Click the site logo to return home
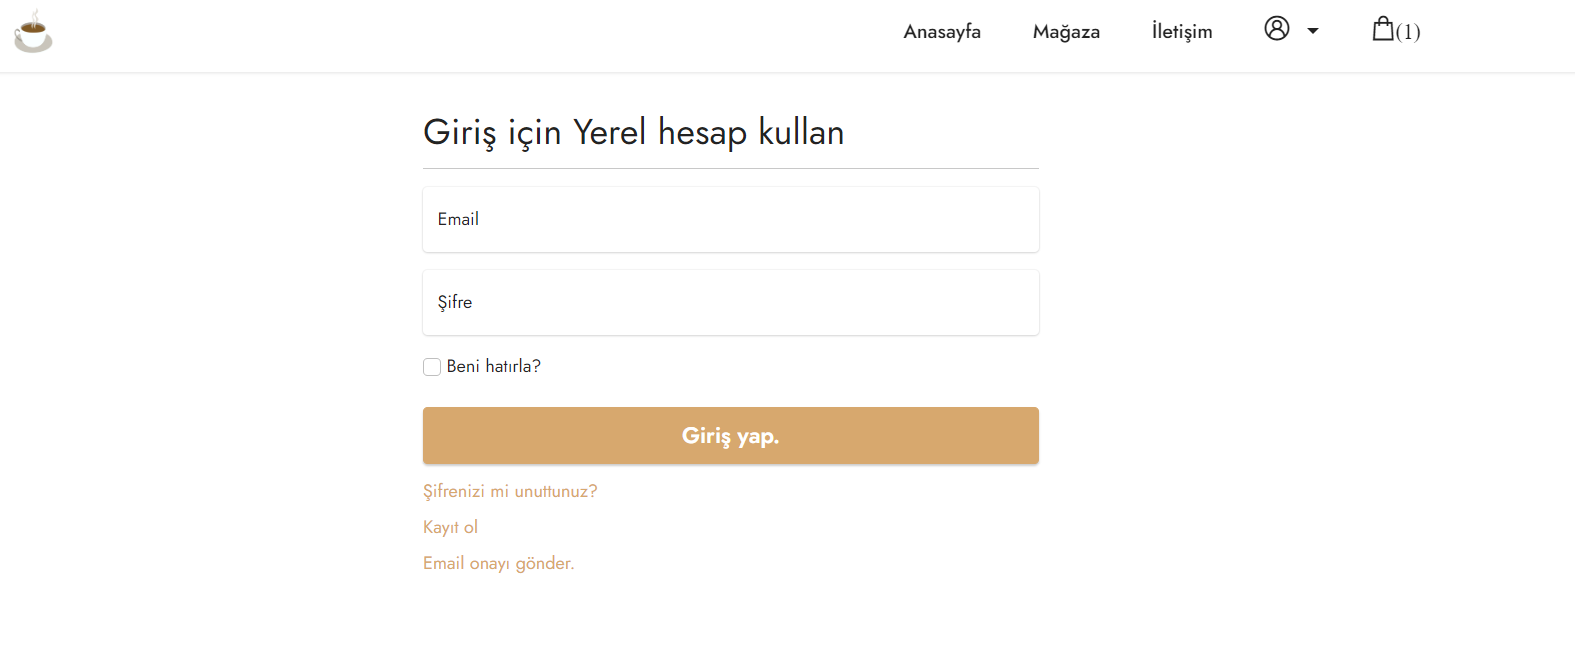Screen dimensions: 1575x647 click(32, 31)
